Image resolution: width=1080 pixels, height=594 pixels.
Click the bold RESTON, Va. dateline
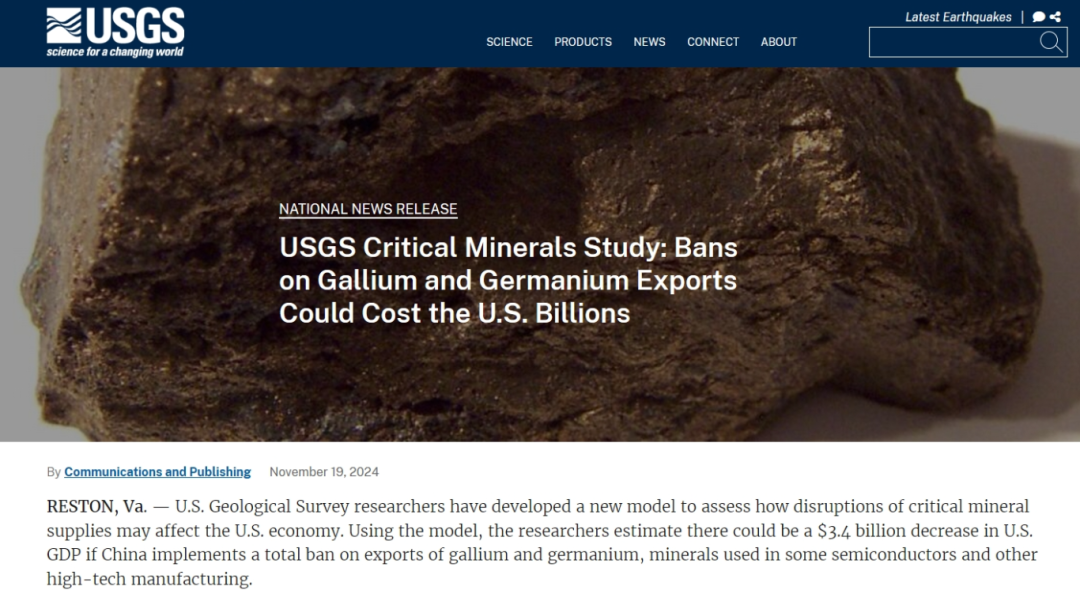tap(96, 506)
